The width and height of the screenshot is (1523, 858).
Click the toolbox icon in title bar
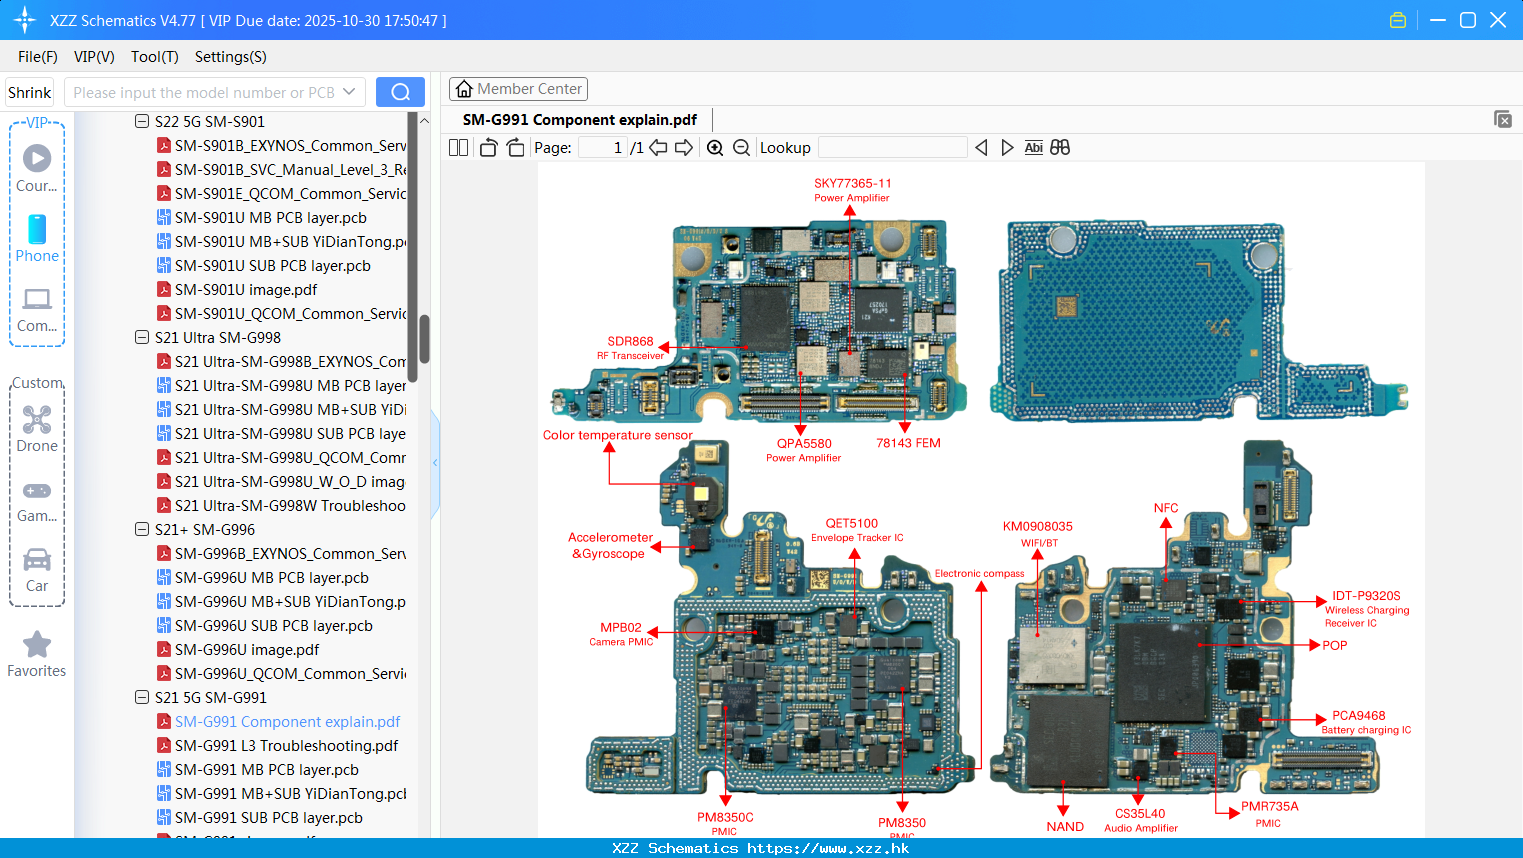(1398, 20)
